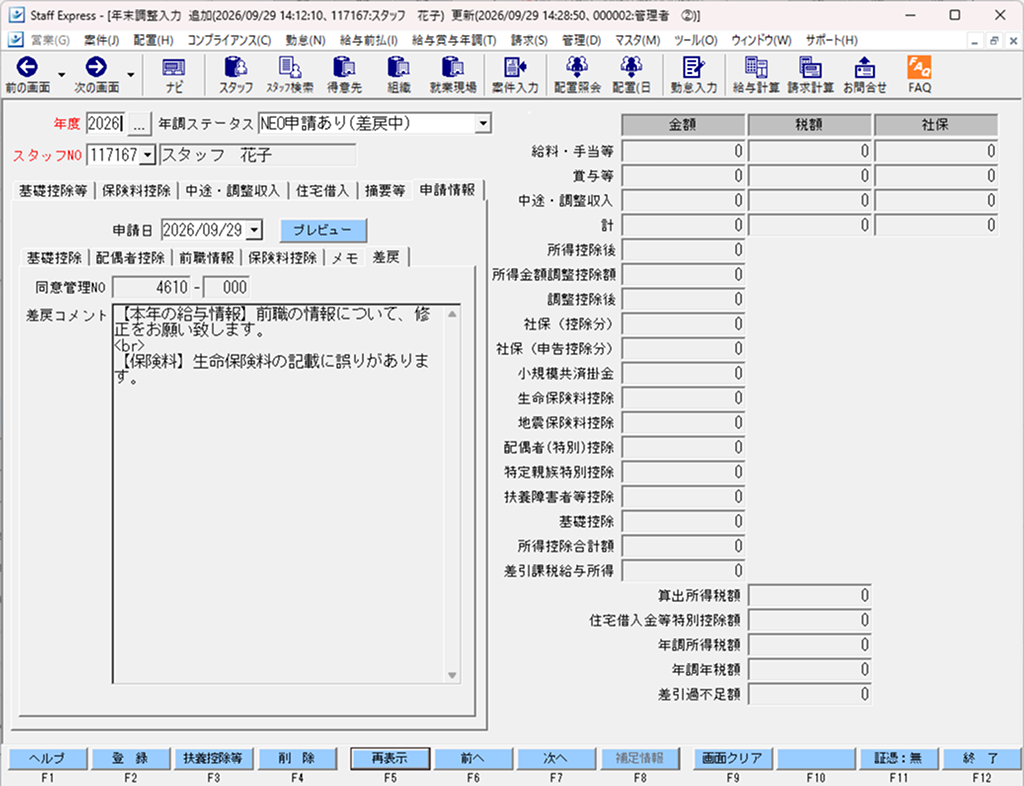This screenshot has height=786, width=1024.
Task: Click the scroll-down arrow of 差戻コメント box
Action: tap(453, 675)
